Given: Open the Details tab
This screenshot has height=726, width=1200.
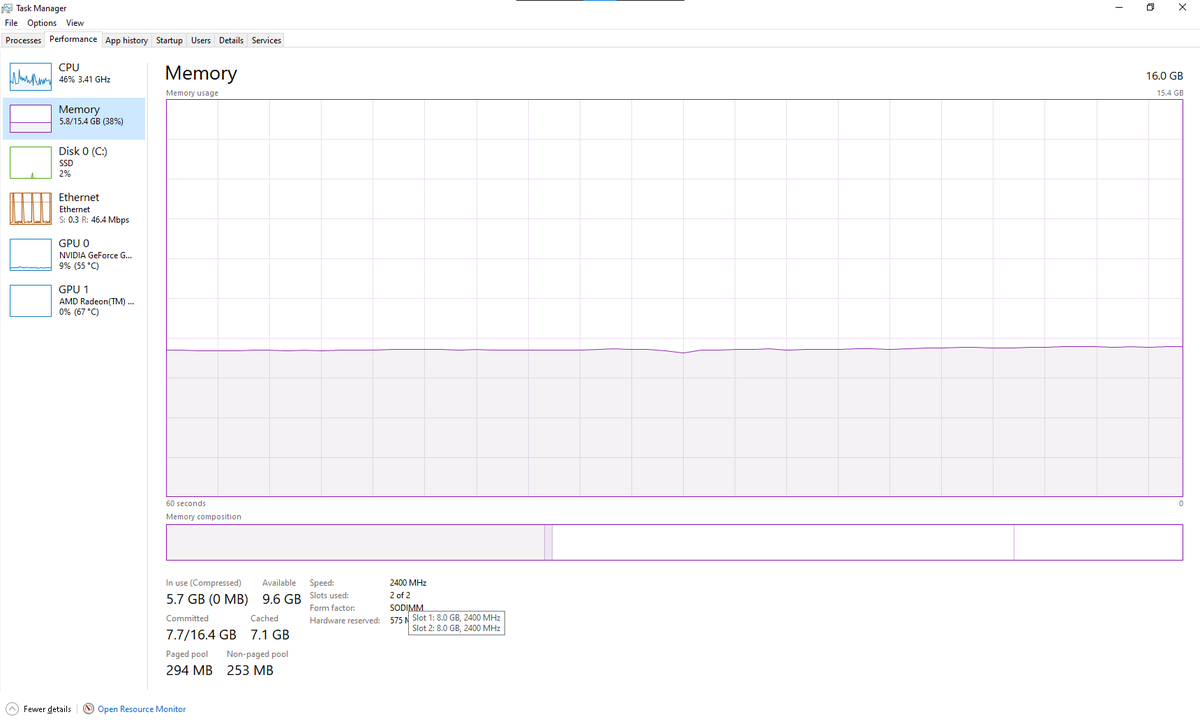Looking at the screenshot, I should pos(231,40).
